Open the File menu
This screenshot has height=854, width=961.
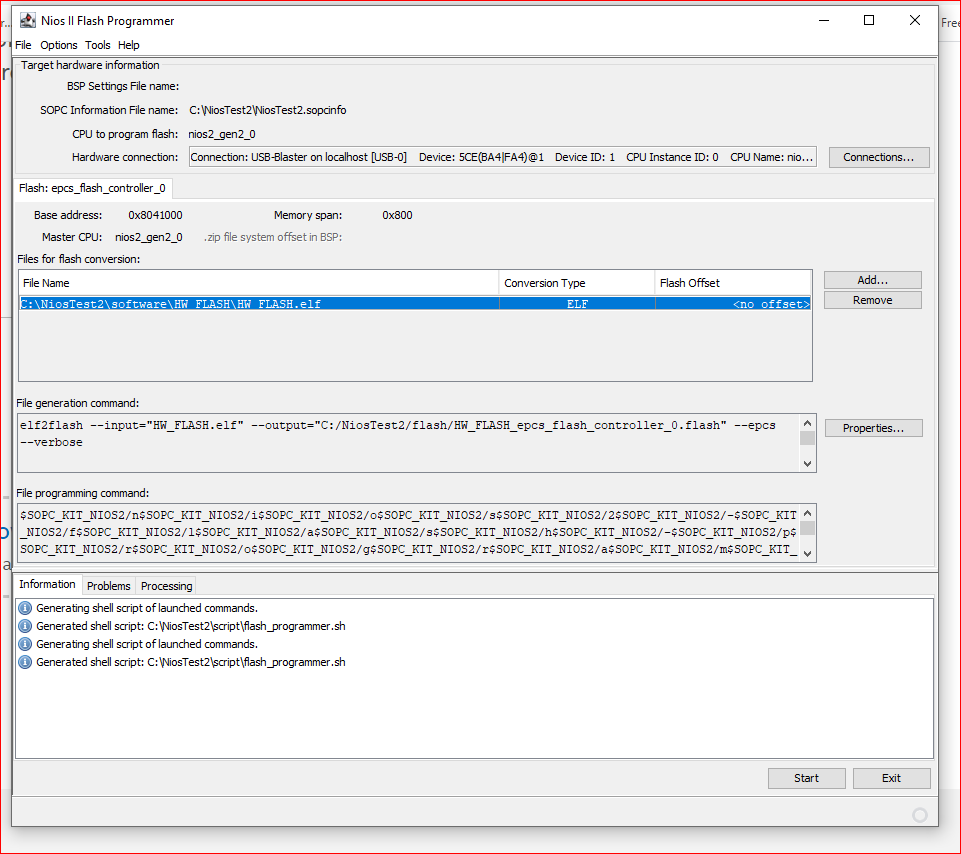(23, 45)
